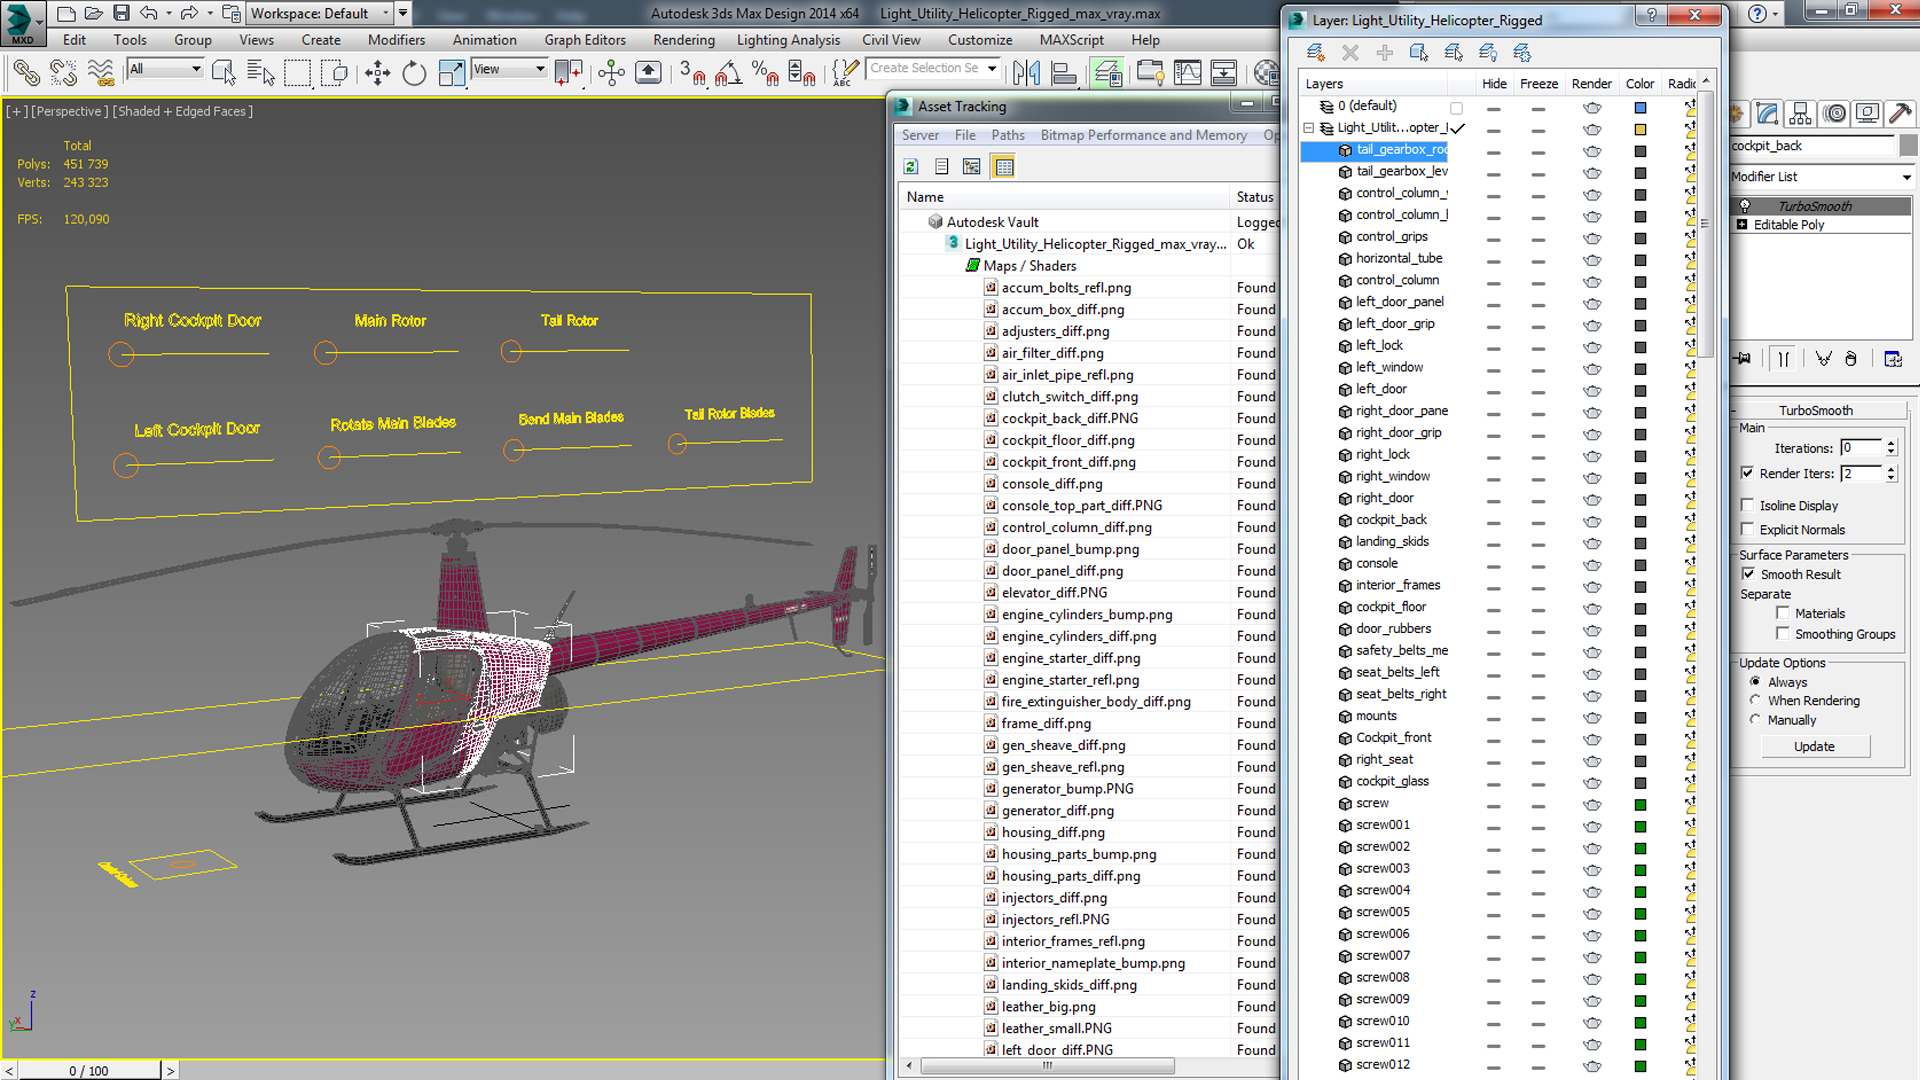Open the Graph Editors menu
The width and height of the screenshot is (1920, 1080).
[x=585, y=40]
